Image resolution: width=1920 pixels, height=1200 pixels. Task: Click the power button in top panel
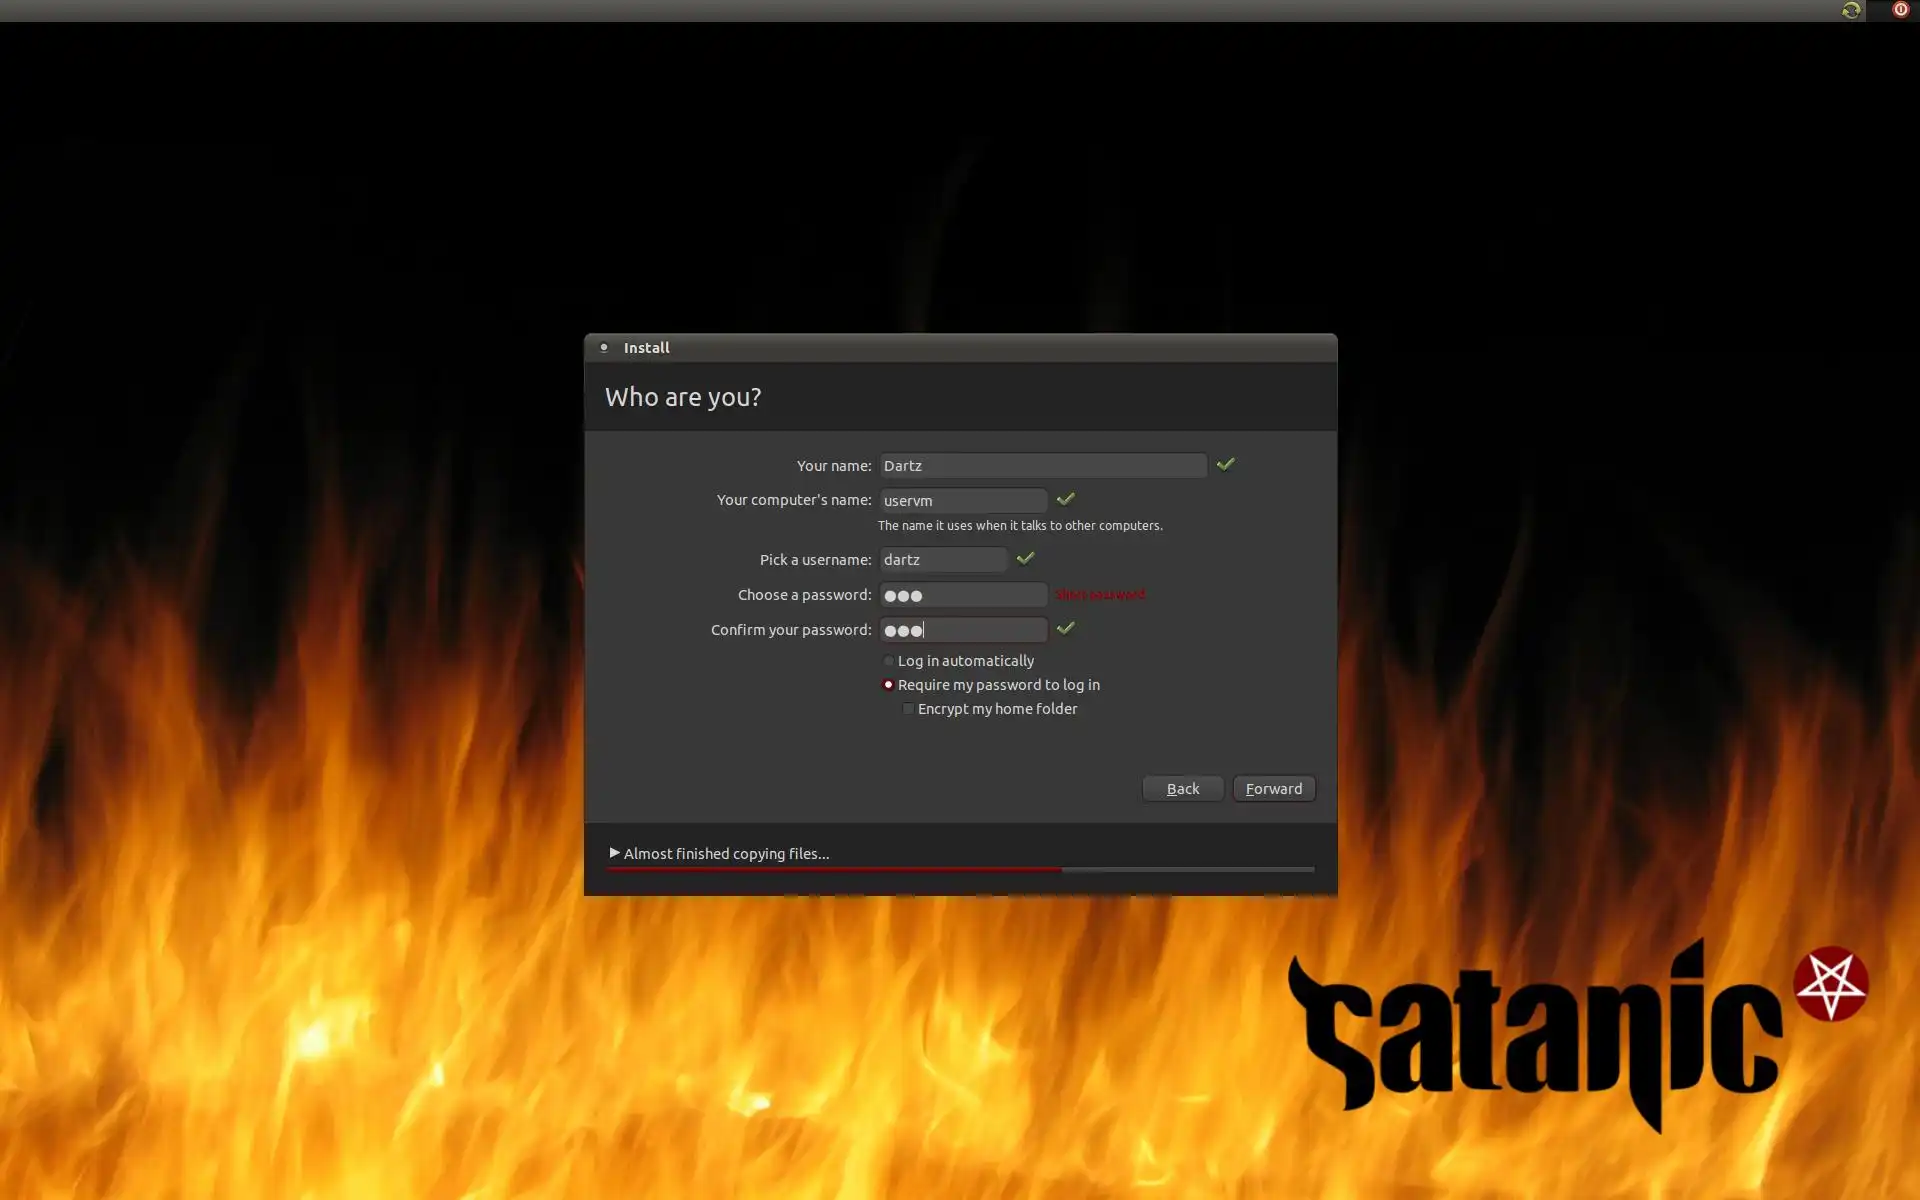[1900, 10]
